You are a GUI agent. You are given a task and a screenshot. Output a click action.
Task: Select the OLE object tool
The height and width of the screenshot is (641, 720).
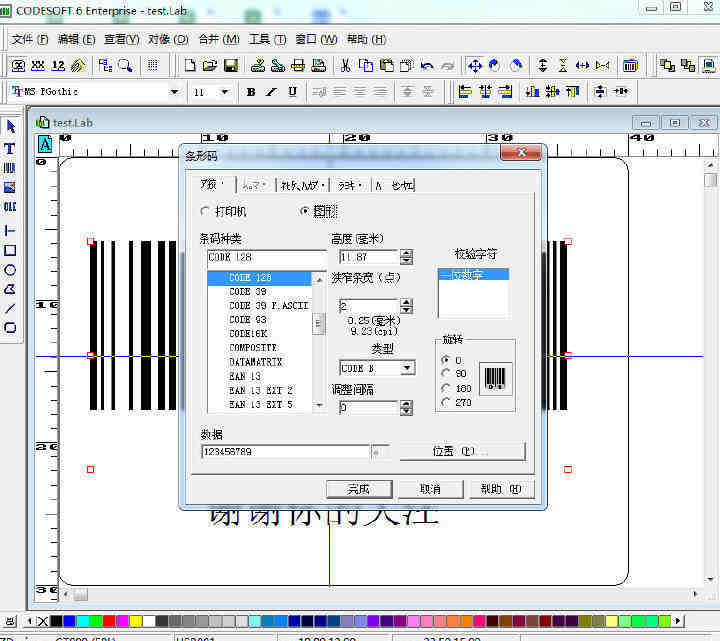(10, 207)
